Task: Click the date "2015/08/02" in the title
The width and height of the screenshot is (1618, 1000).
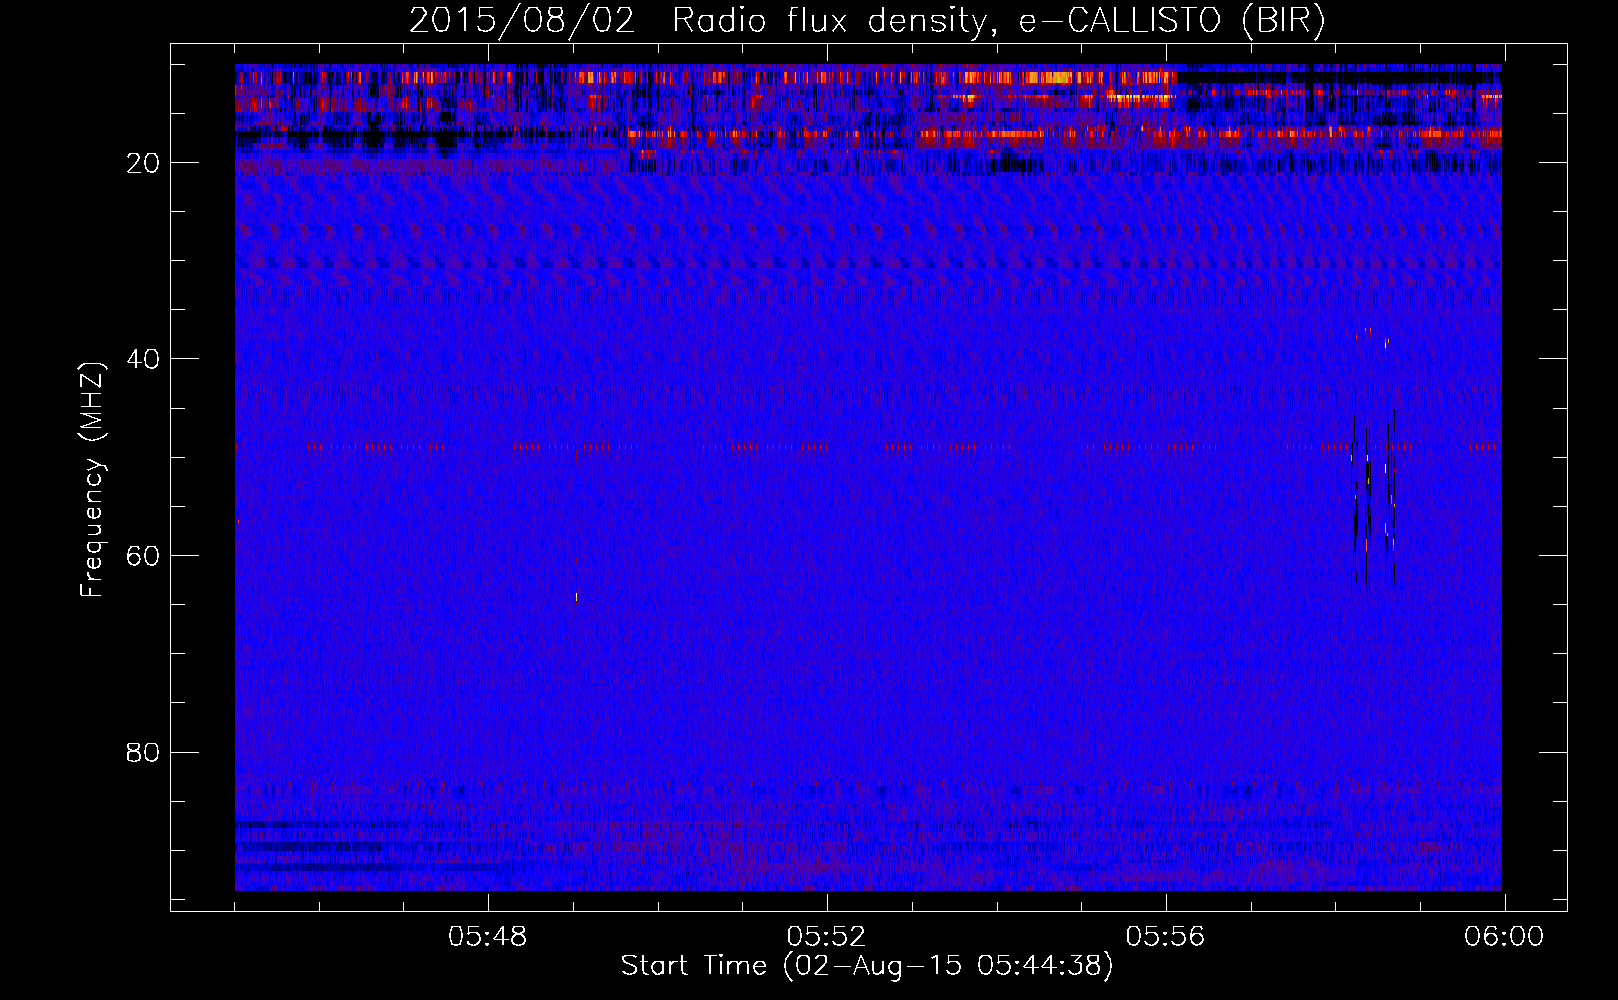Action: tap(521, 21)
